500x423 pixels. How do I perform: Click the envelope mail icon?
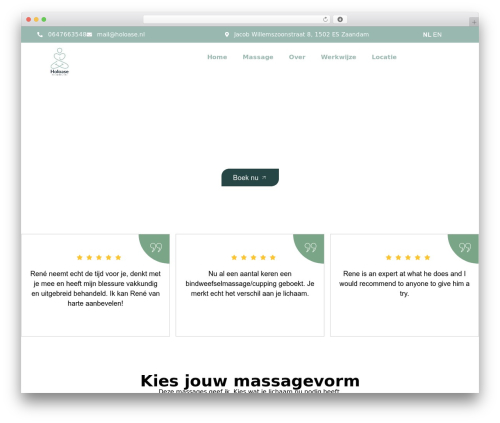pyautogui.click(x=89, y=35)
